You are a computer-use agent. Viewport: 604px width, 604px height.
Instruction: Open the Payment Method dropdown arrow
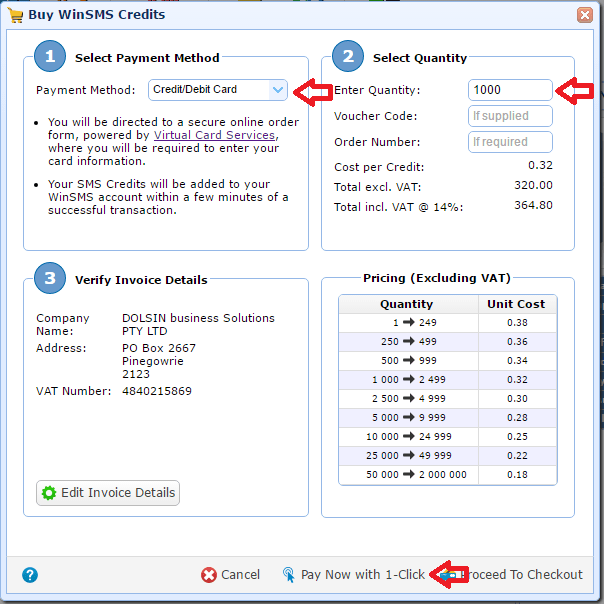(x=278, y=90)
